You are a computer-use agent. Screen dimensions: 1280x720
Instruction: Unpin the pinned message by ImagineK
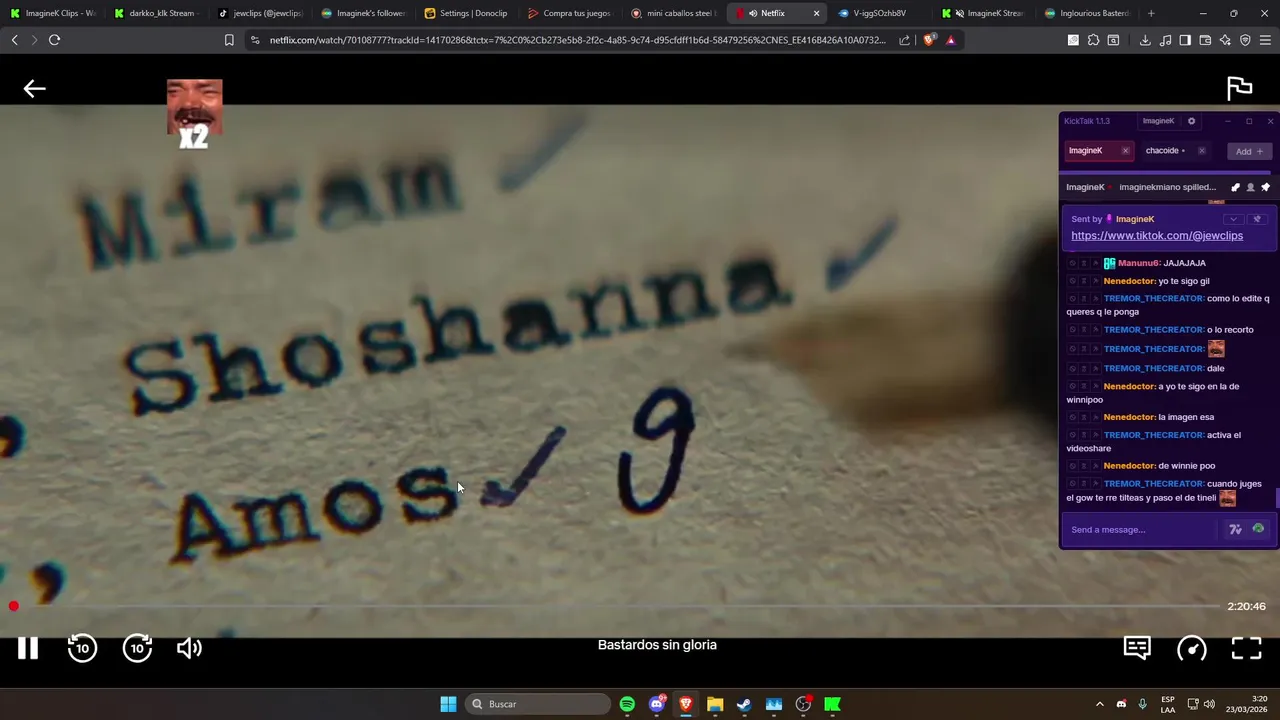pyautogui.click(x=1258, y=219)
